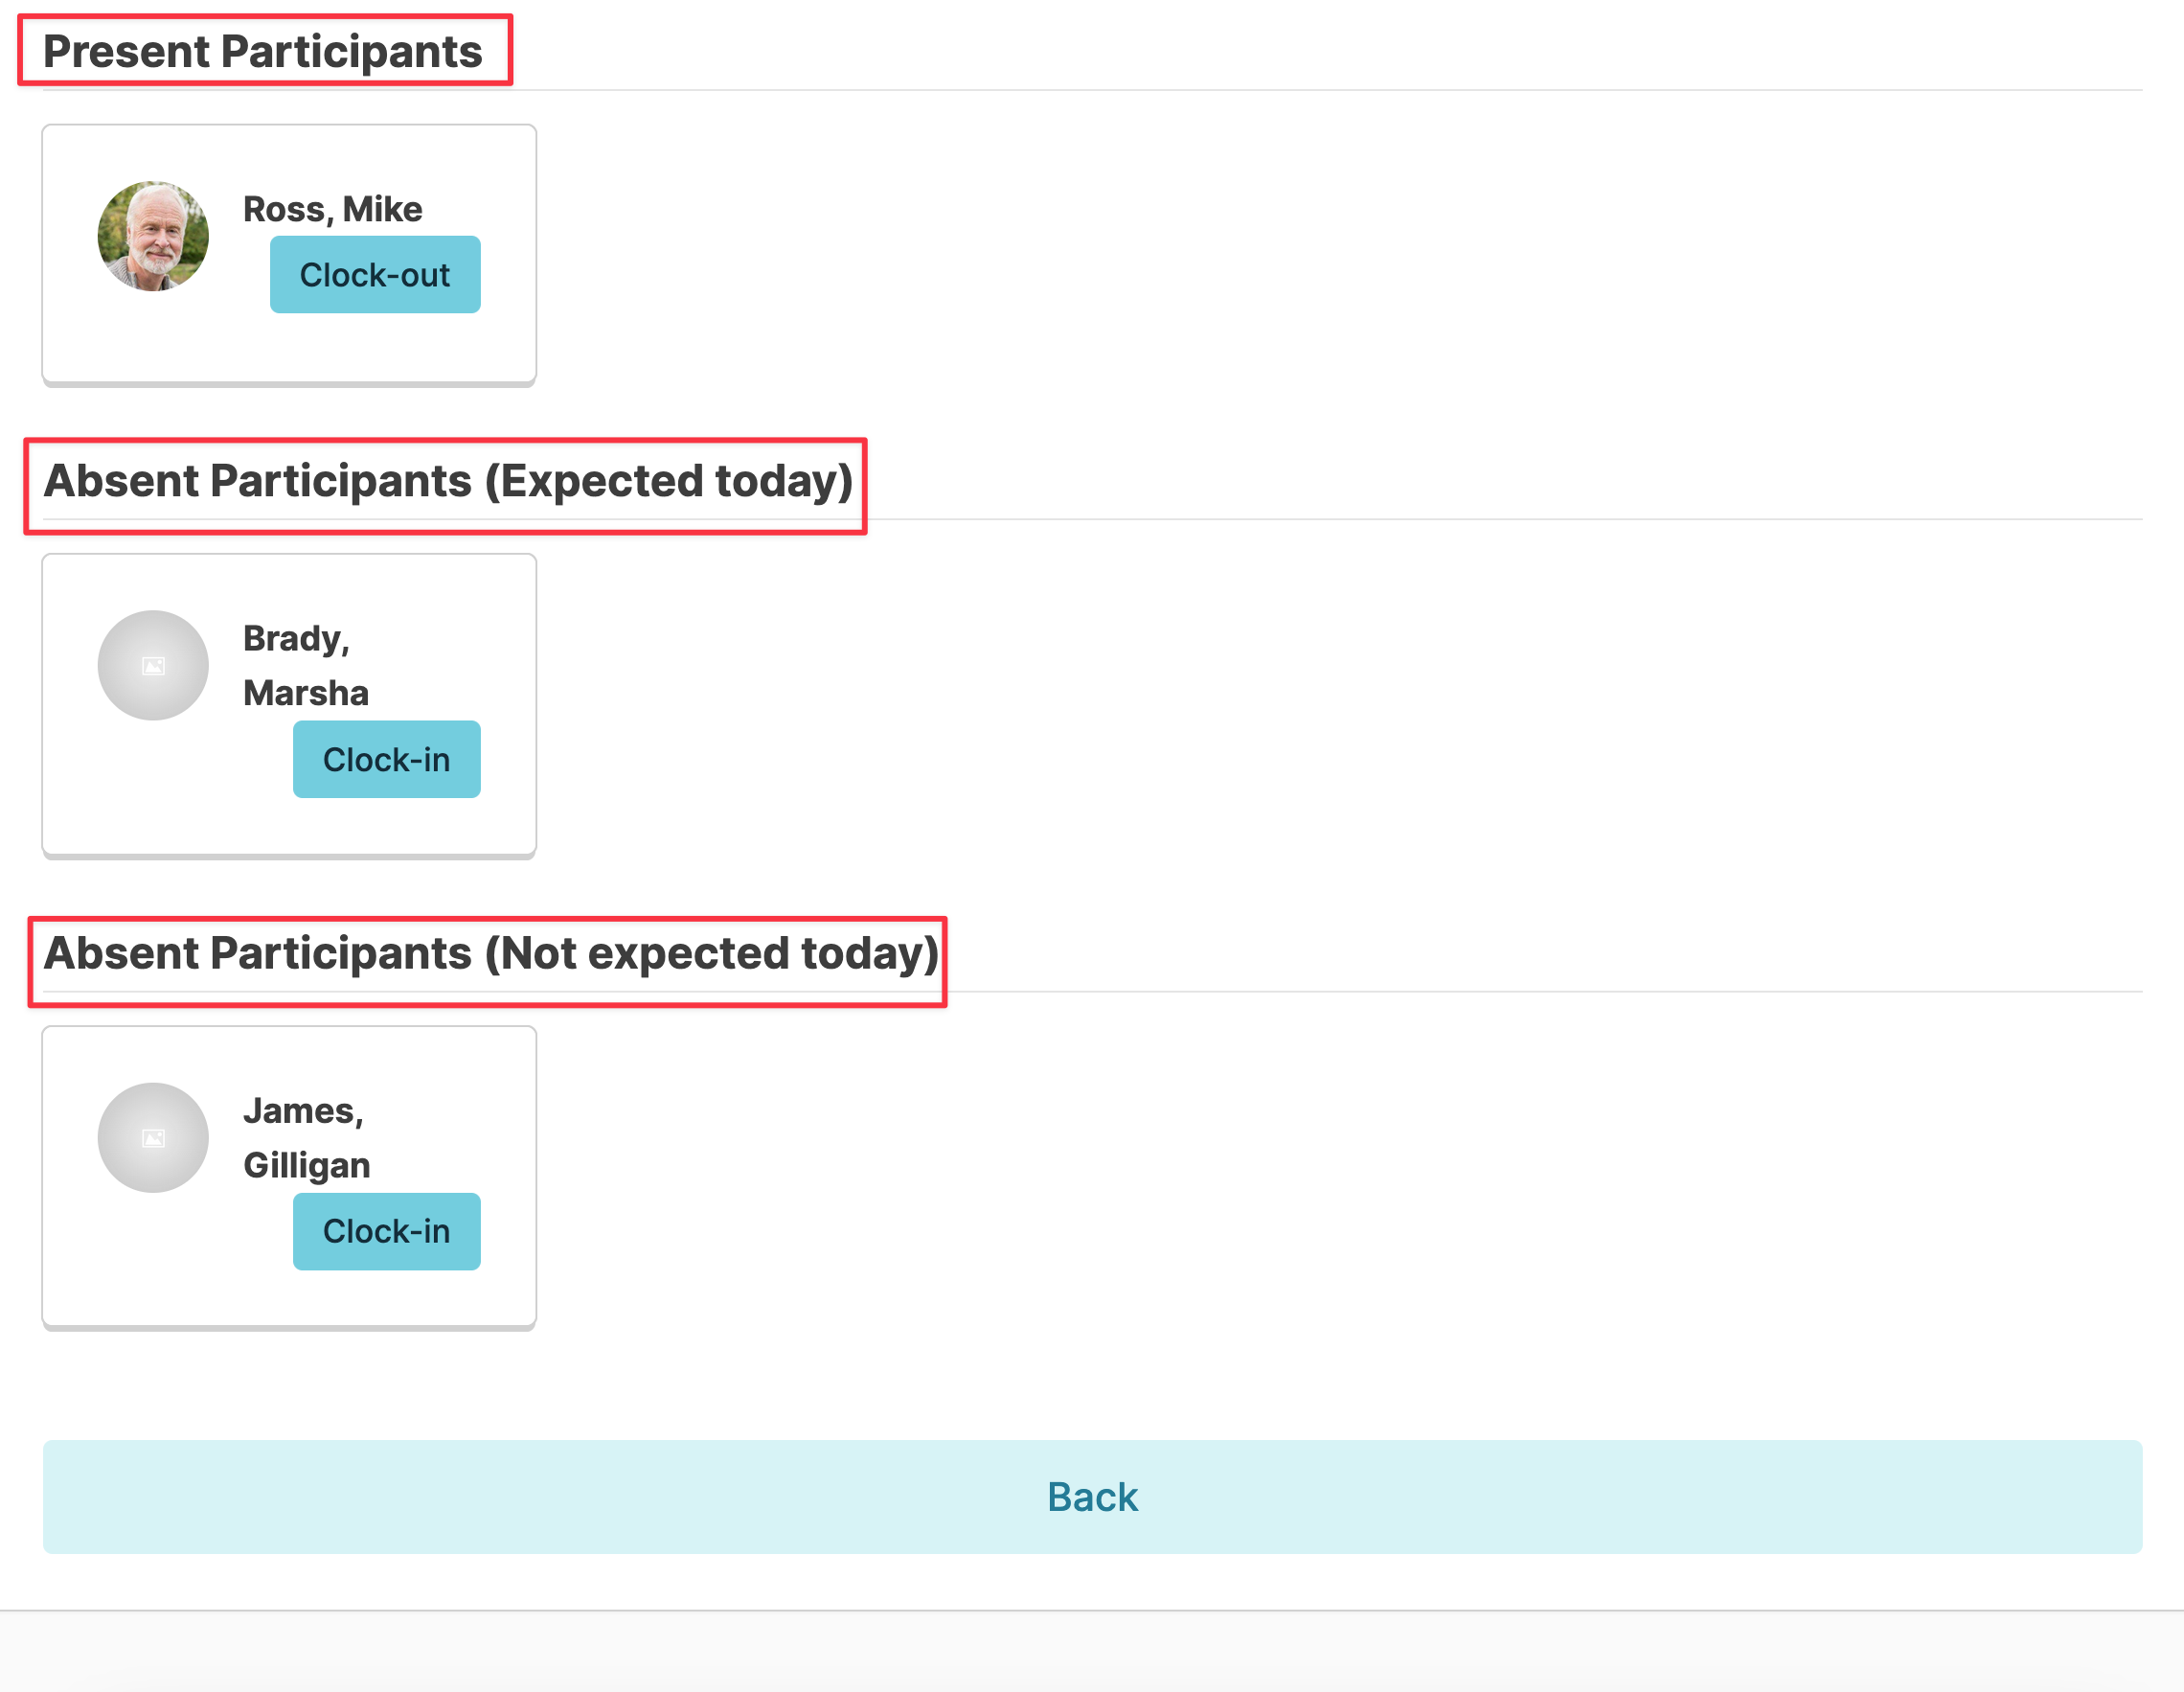Clock out Mike Ross

click(375, 275)
